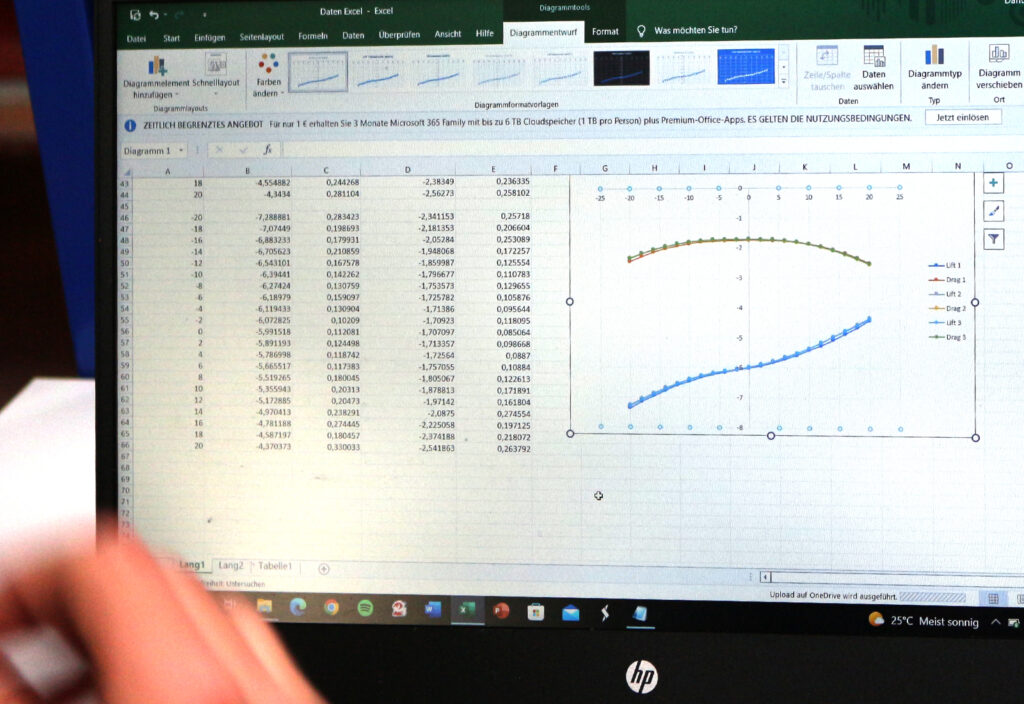Screen dimensions: 1024x704
Task: Add a new sheet with the plus button
Action: tap(323, 569)
